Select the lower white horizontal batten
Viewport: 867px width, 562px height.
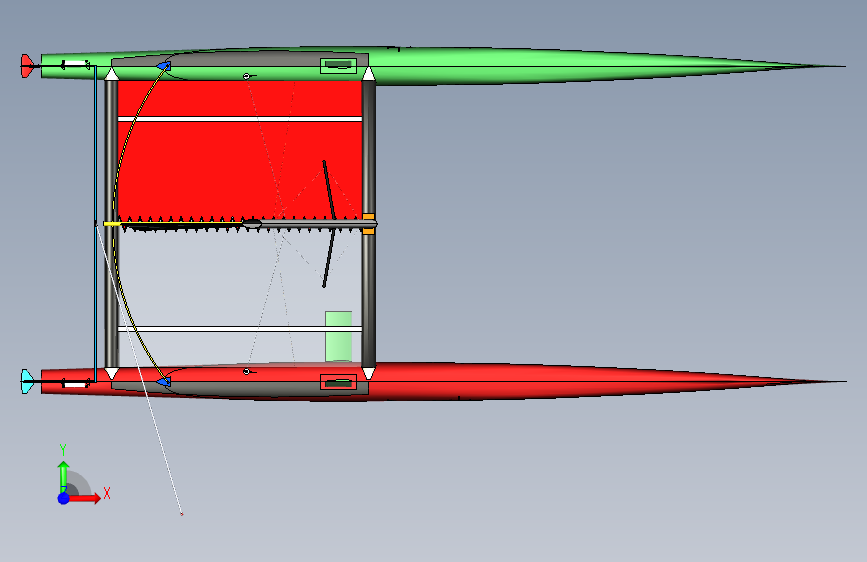239,329
